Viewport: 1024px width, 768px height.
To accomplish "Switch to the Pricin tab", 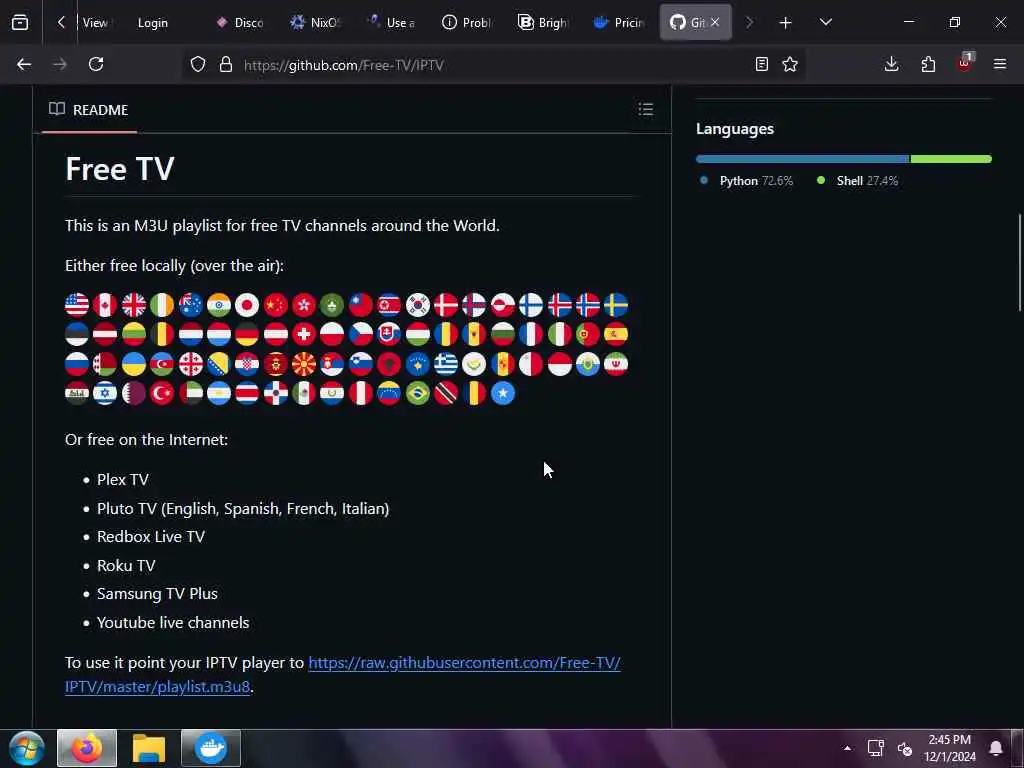I will pyautogui.click(x=620, y=23).
